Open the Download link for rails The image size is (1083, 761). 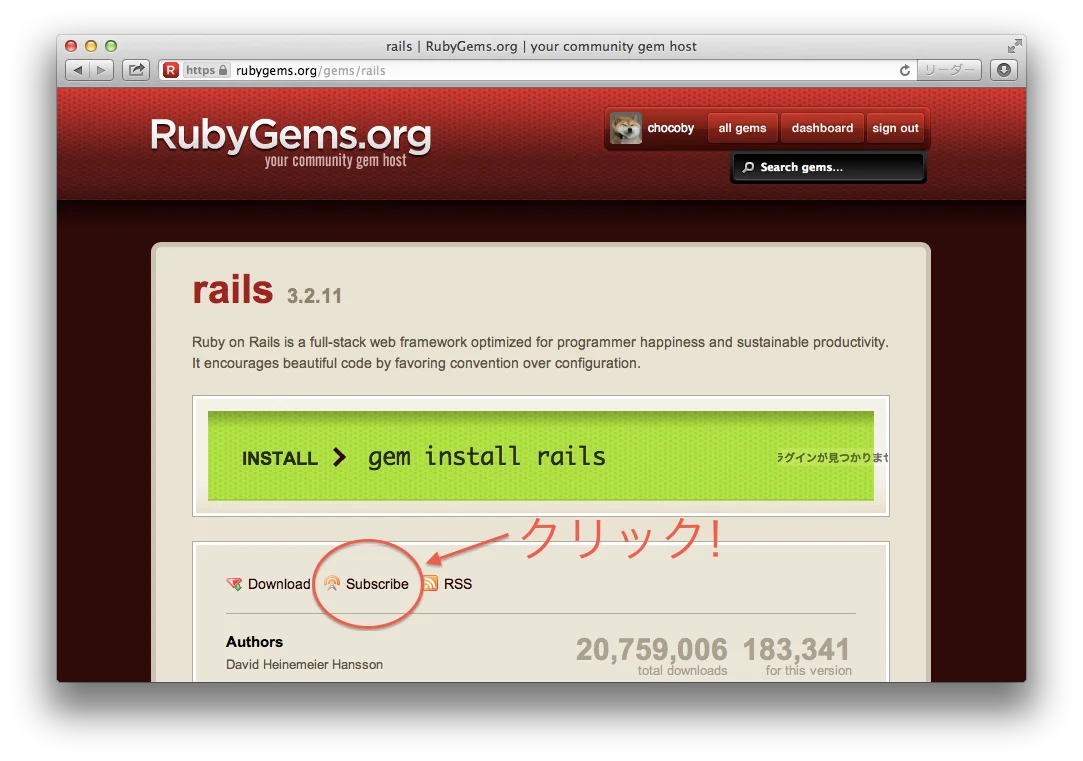[279, 584]
